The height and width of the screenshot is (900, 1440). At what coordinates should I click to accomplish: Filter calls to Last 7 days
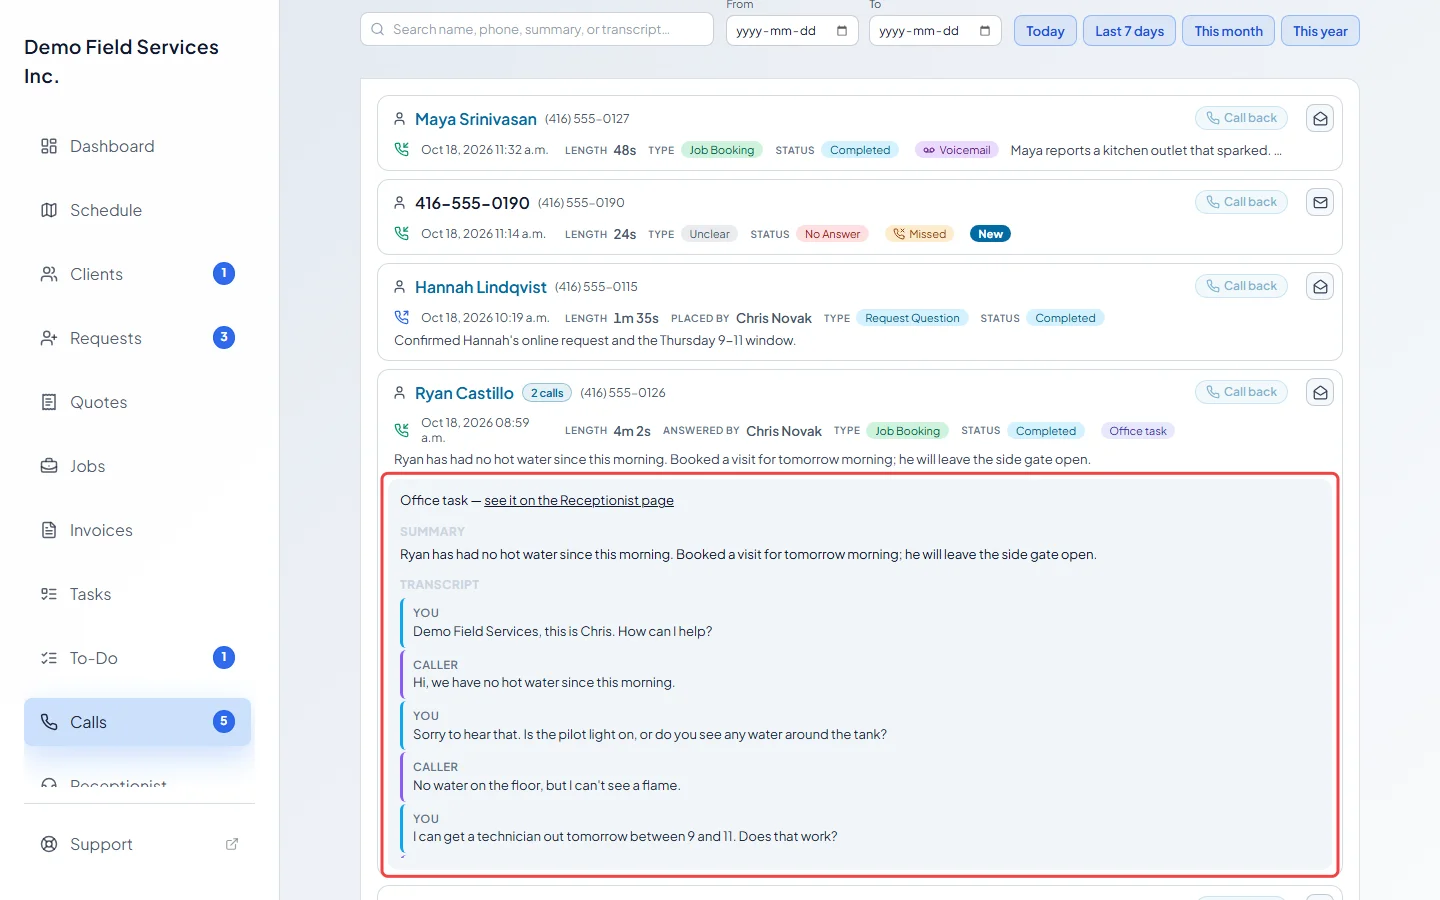pyautogui.click(x=1129, y=31)
